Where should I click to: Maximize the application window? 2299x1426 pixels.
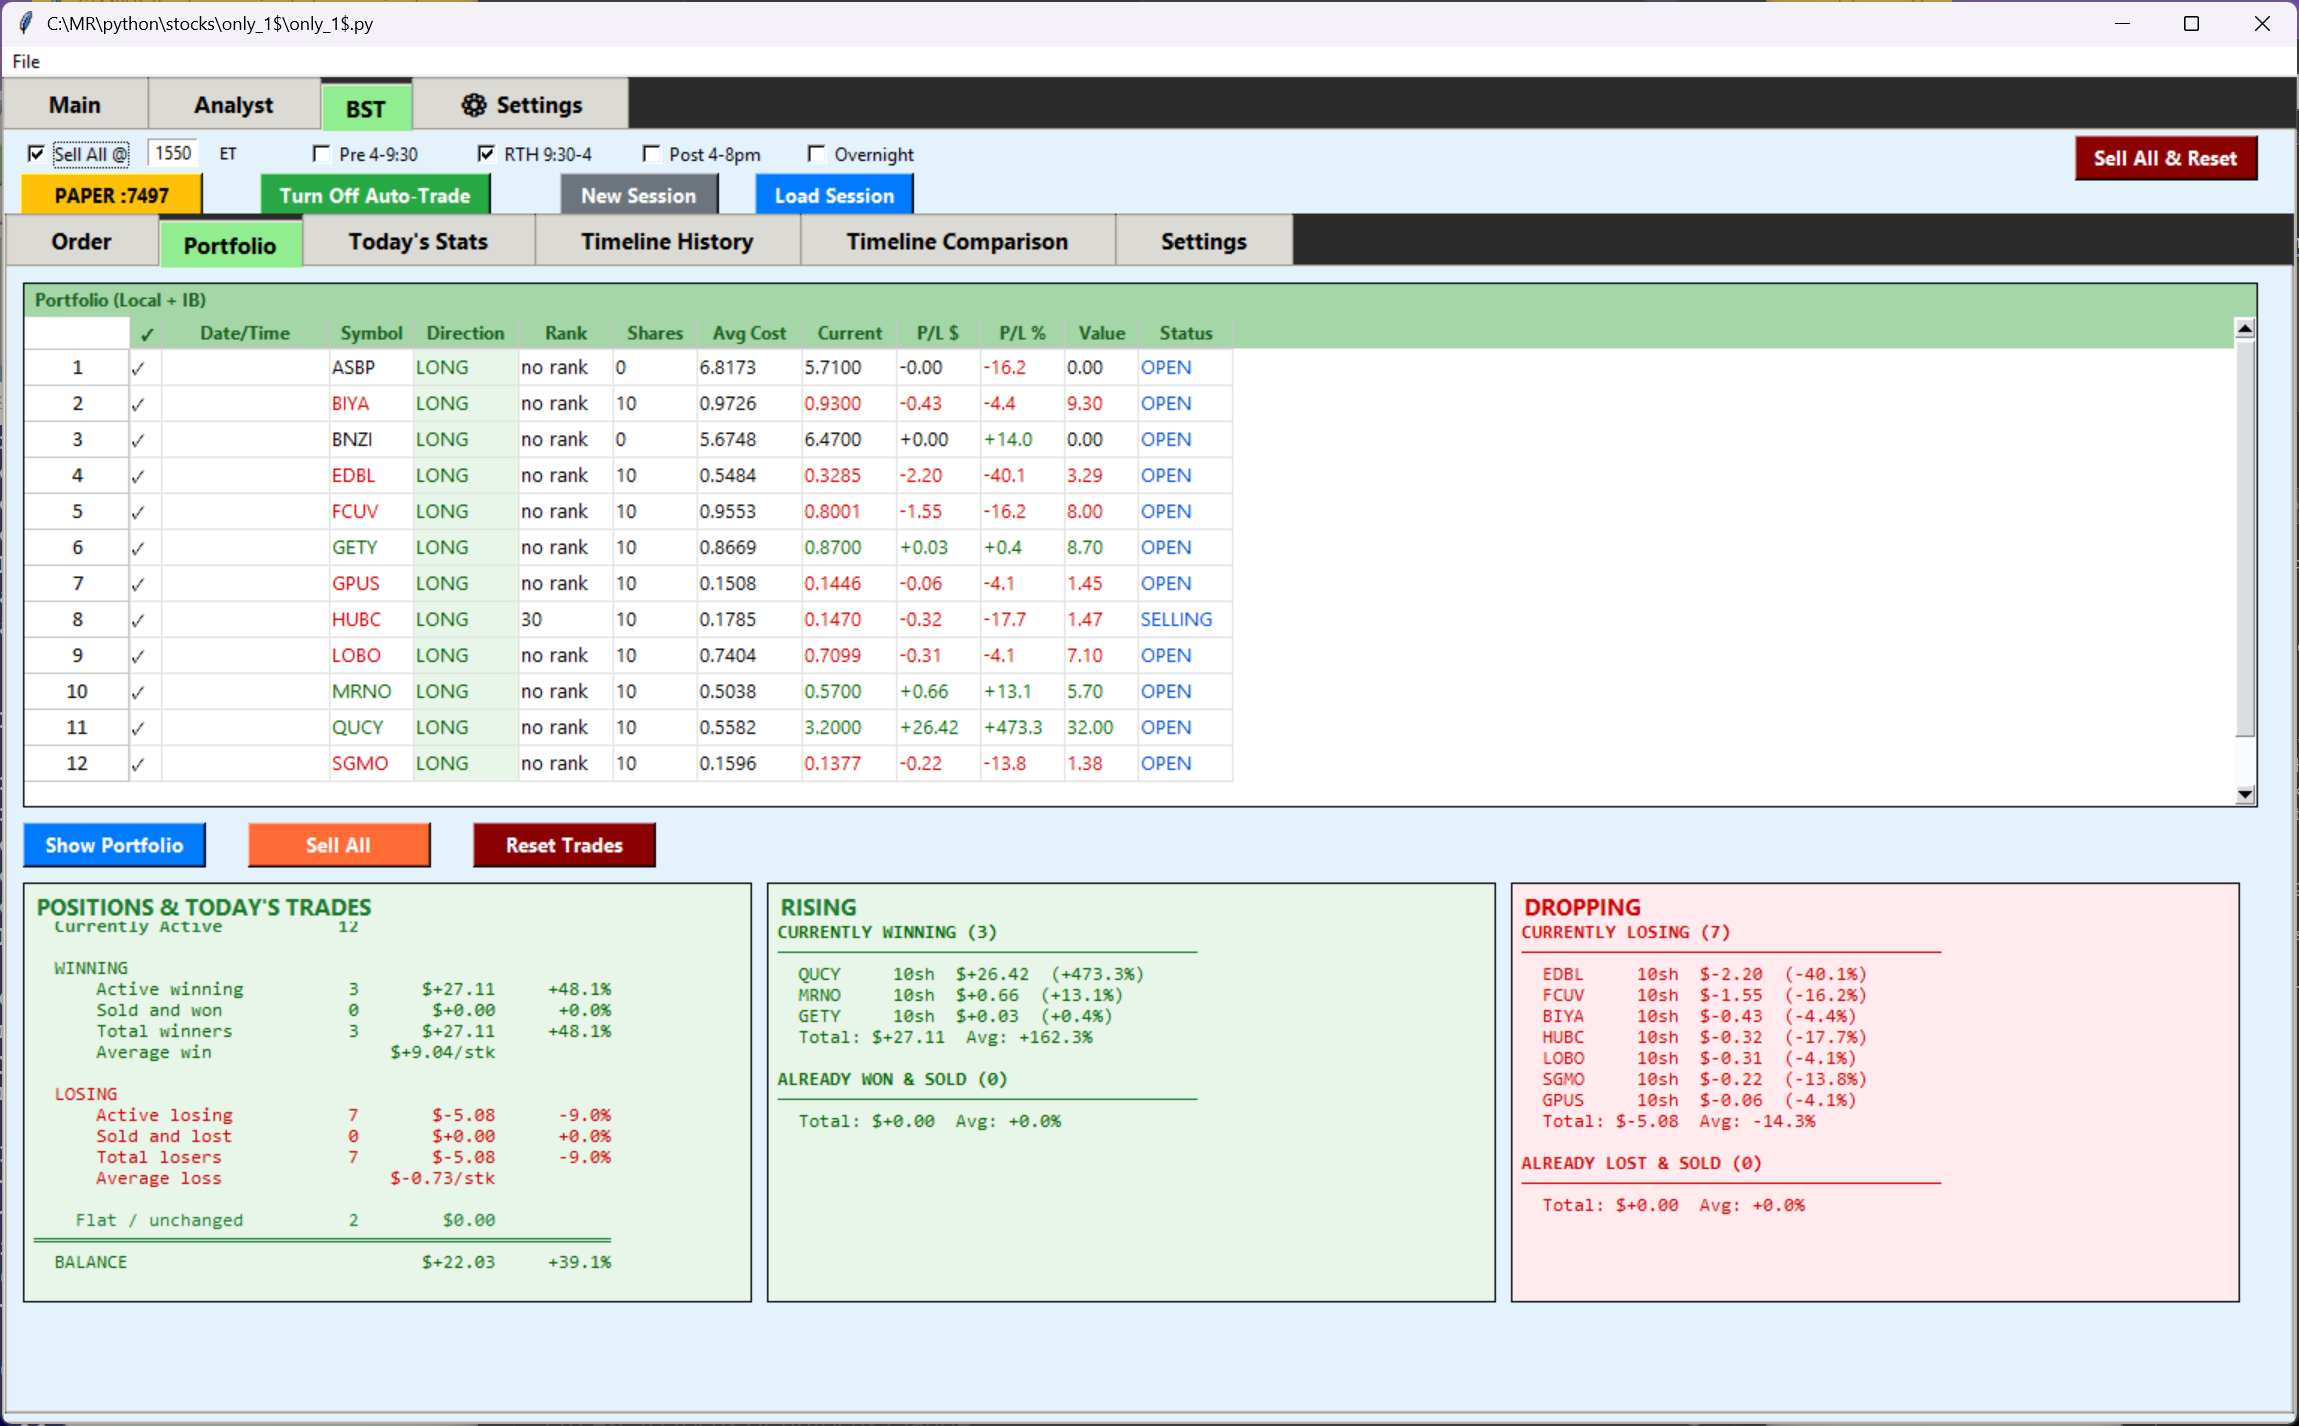tap(2191, 23)
